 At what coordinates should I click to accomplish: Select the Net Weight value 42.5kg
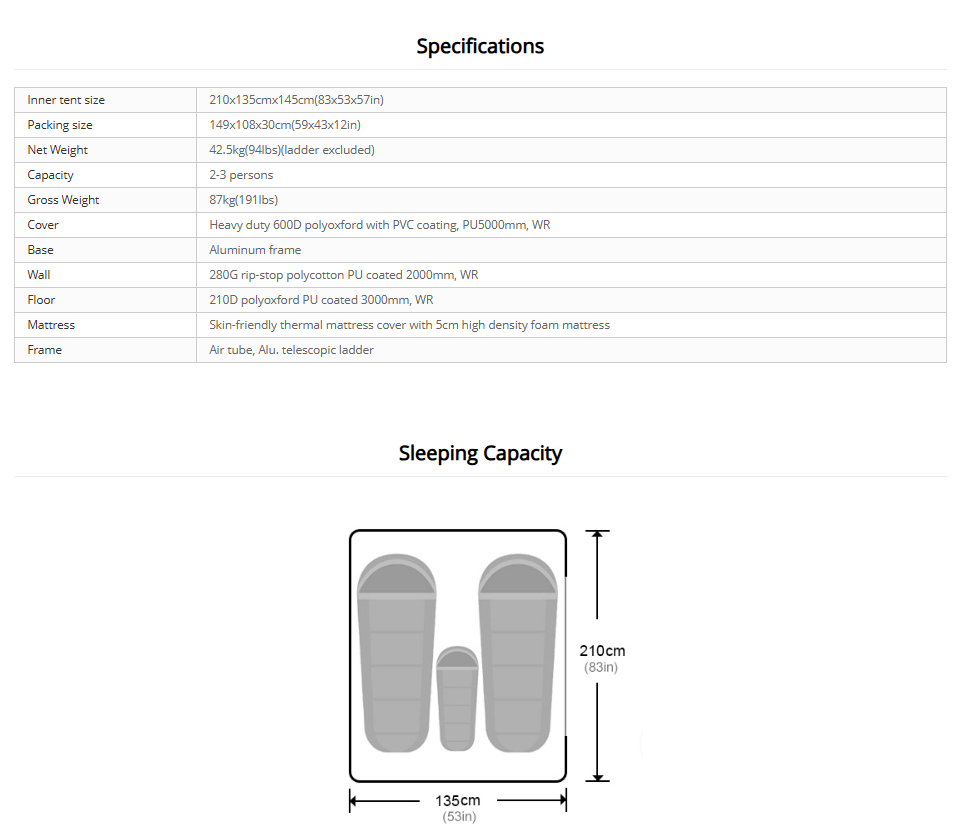[x=292, y=150]
